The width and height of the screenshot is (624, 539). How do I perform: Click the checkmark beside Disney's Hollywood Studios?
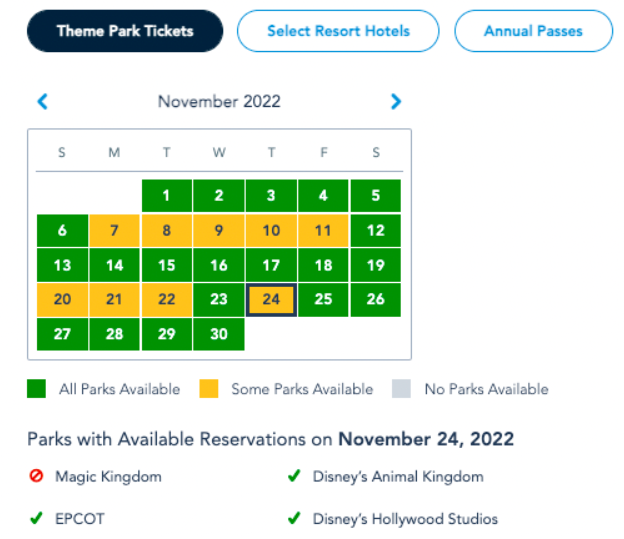tap(294, 519)
